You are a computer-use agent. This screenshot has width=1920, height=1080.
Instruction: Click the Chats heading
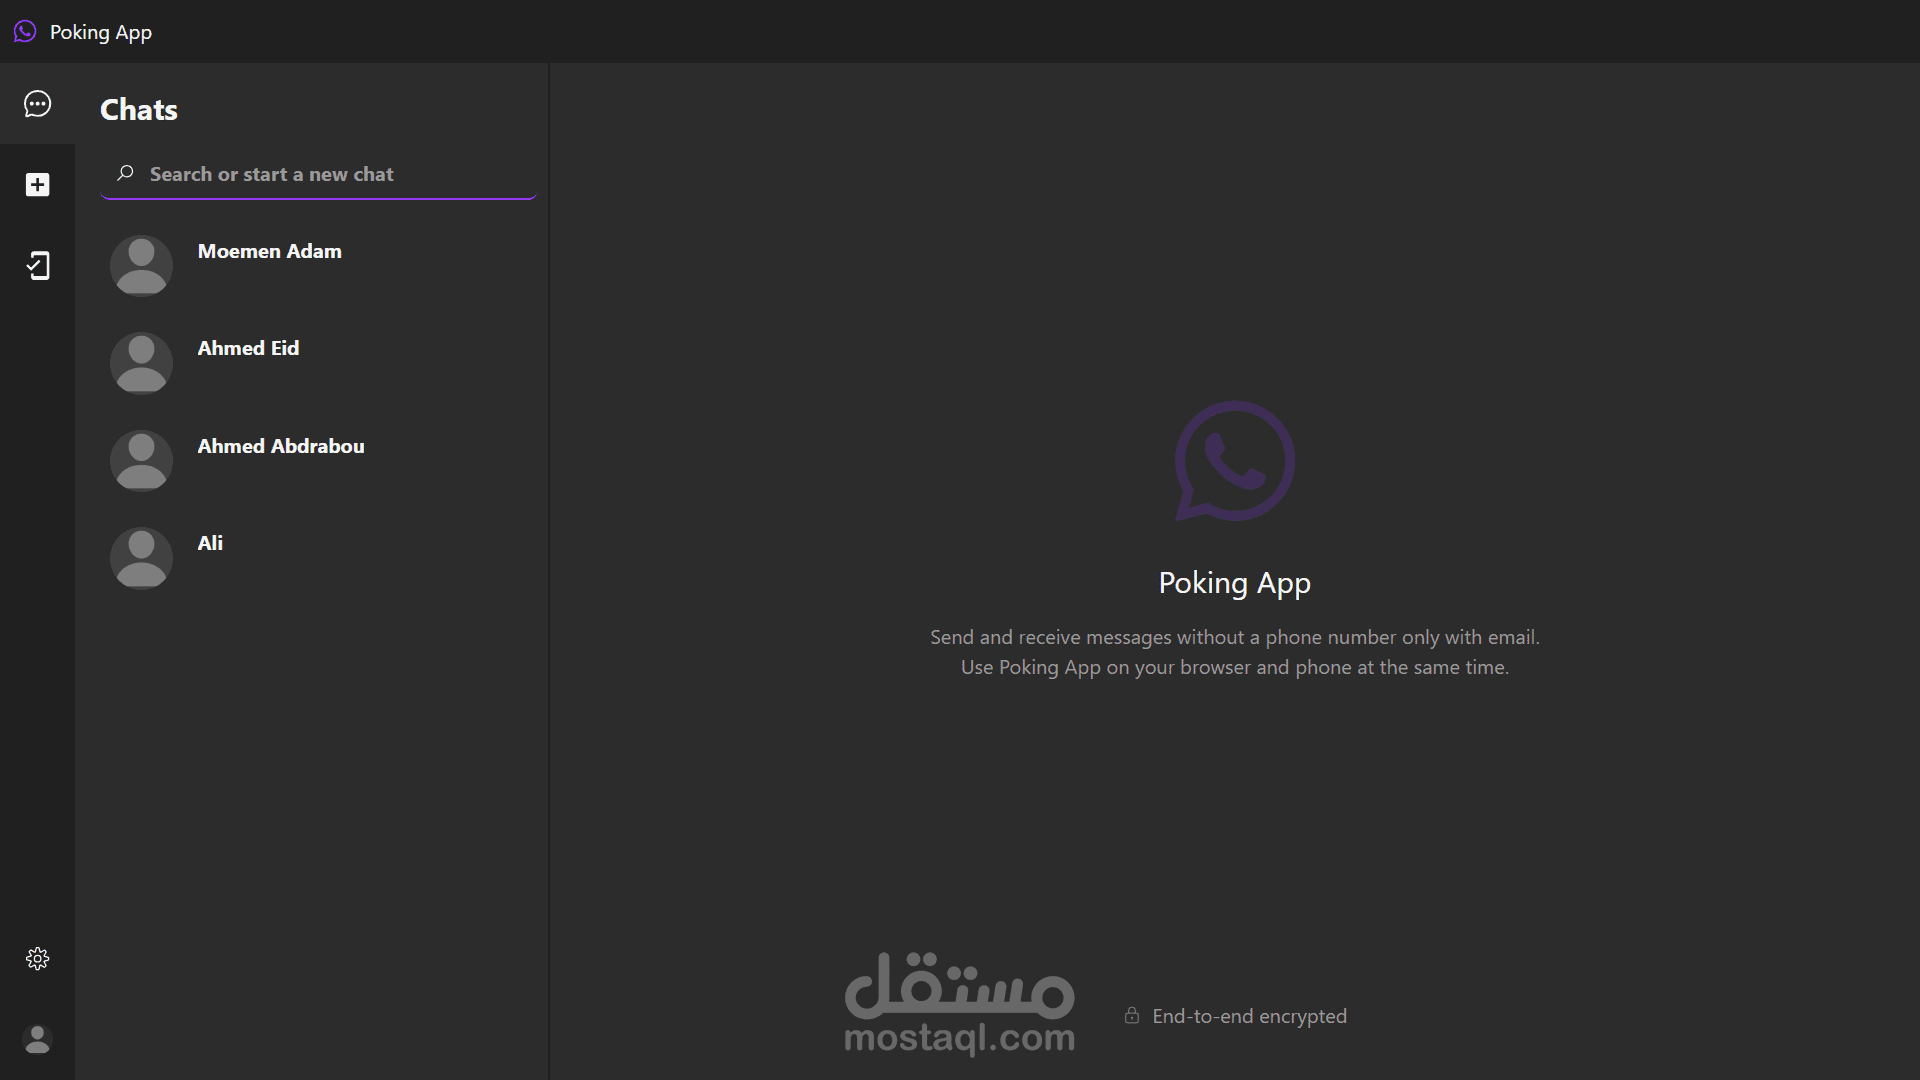pos(139,110)
